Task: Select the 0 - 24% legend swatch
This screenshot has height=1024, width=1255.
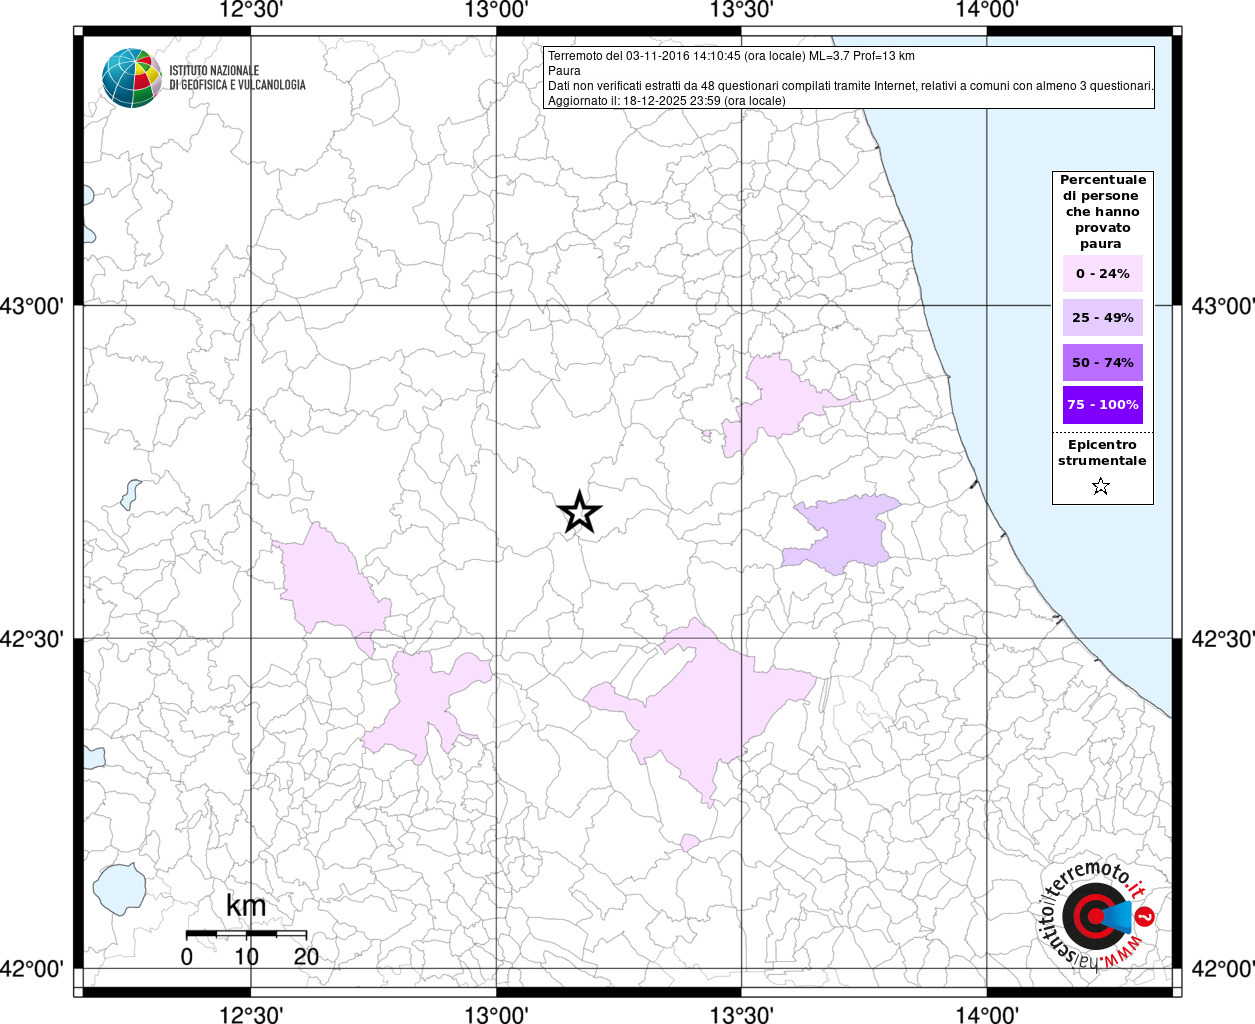Action: [1102, 274]
